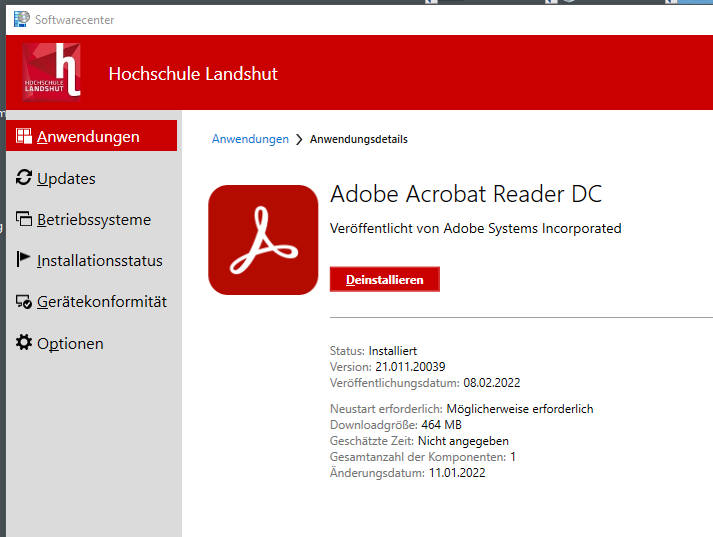
Task: Click the Adobe Acrobat Reader app icon
Action: [x=263, y=240]
